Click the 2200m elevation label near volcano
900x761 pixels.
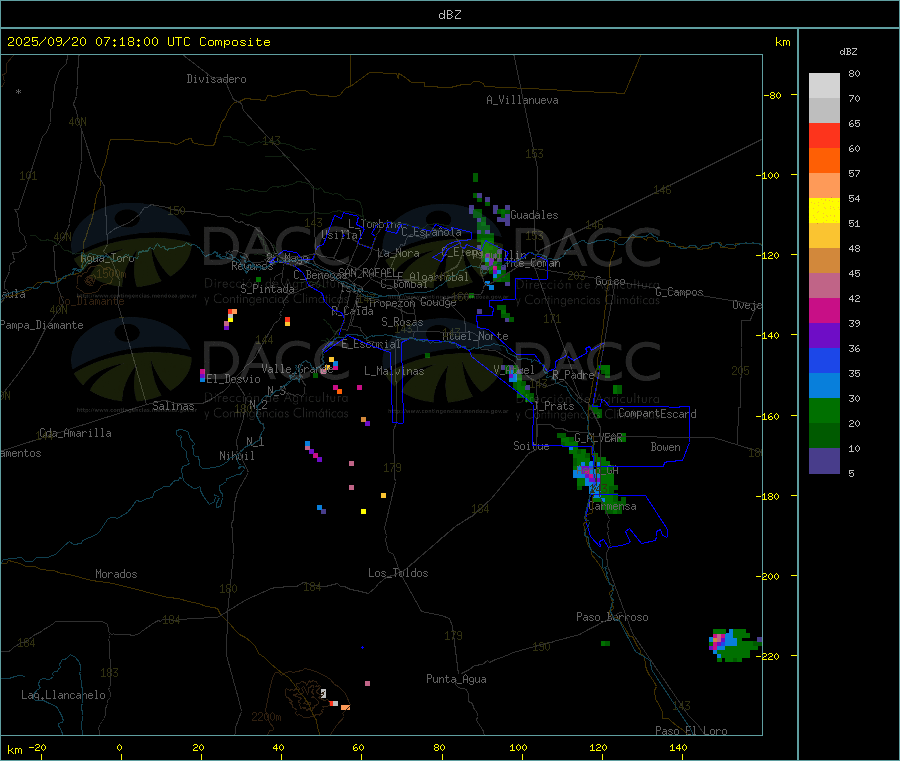pyautogui.click(x=266, y=717)
